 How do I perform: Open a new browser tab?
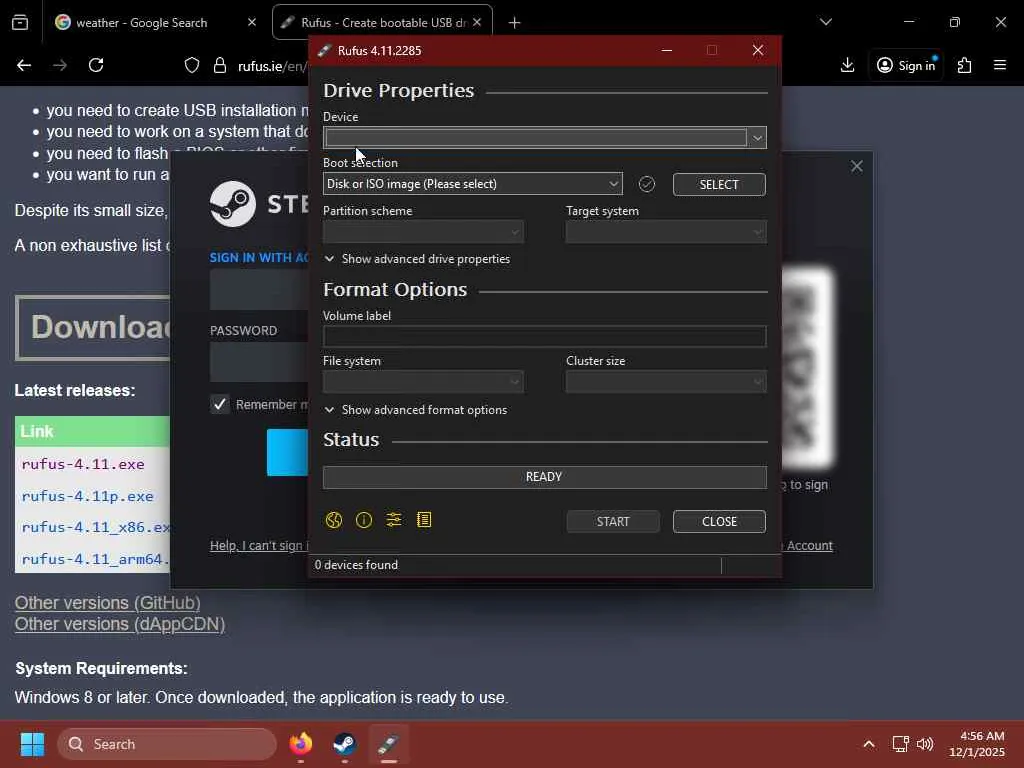click(515, 23)
